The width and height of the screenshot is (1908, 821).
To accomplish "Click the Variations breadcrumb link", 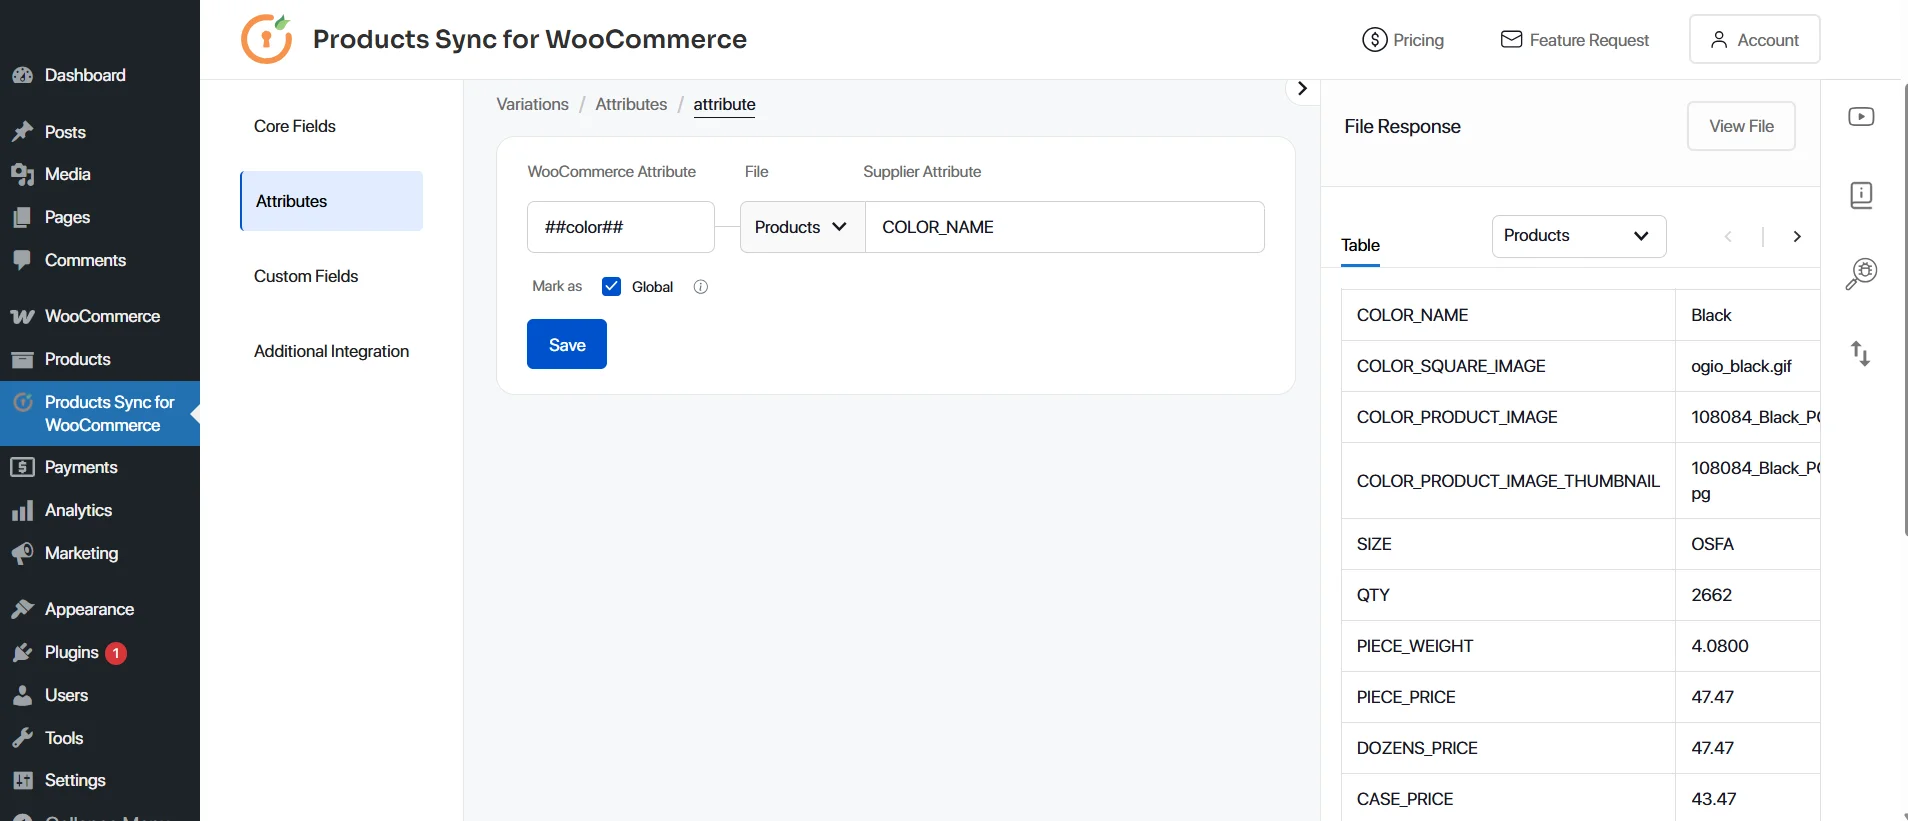I will [532, 104].
